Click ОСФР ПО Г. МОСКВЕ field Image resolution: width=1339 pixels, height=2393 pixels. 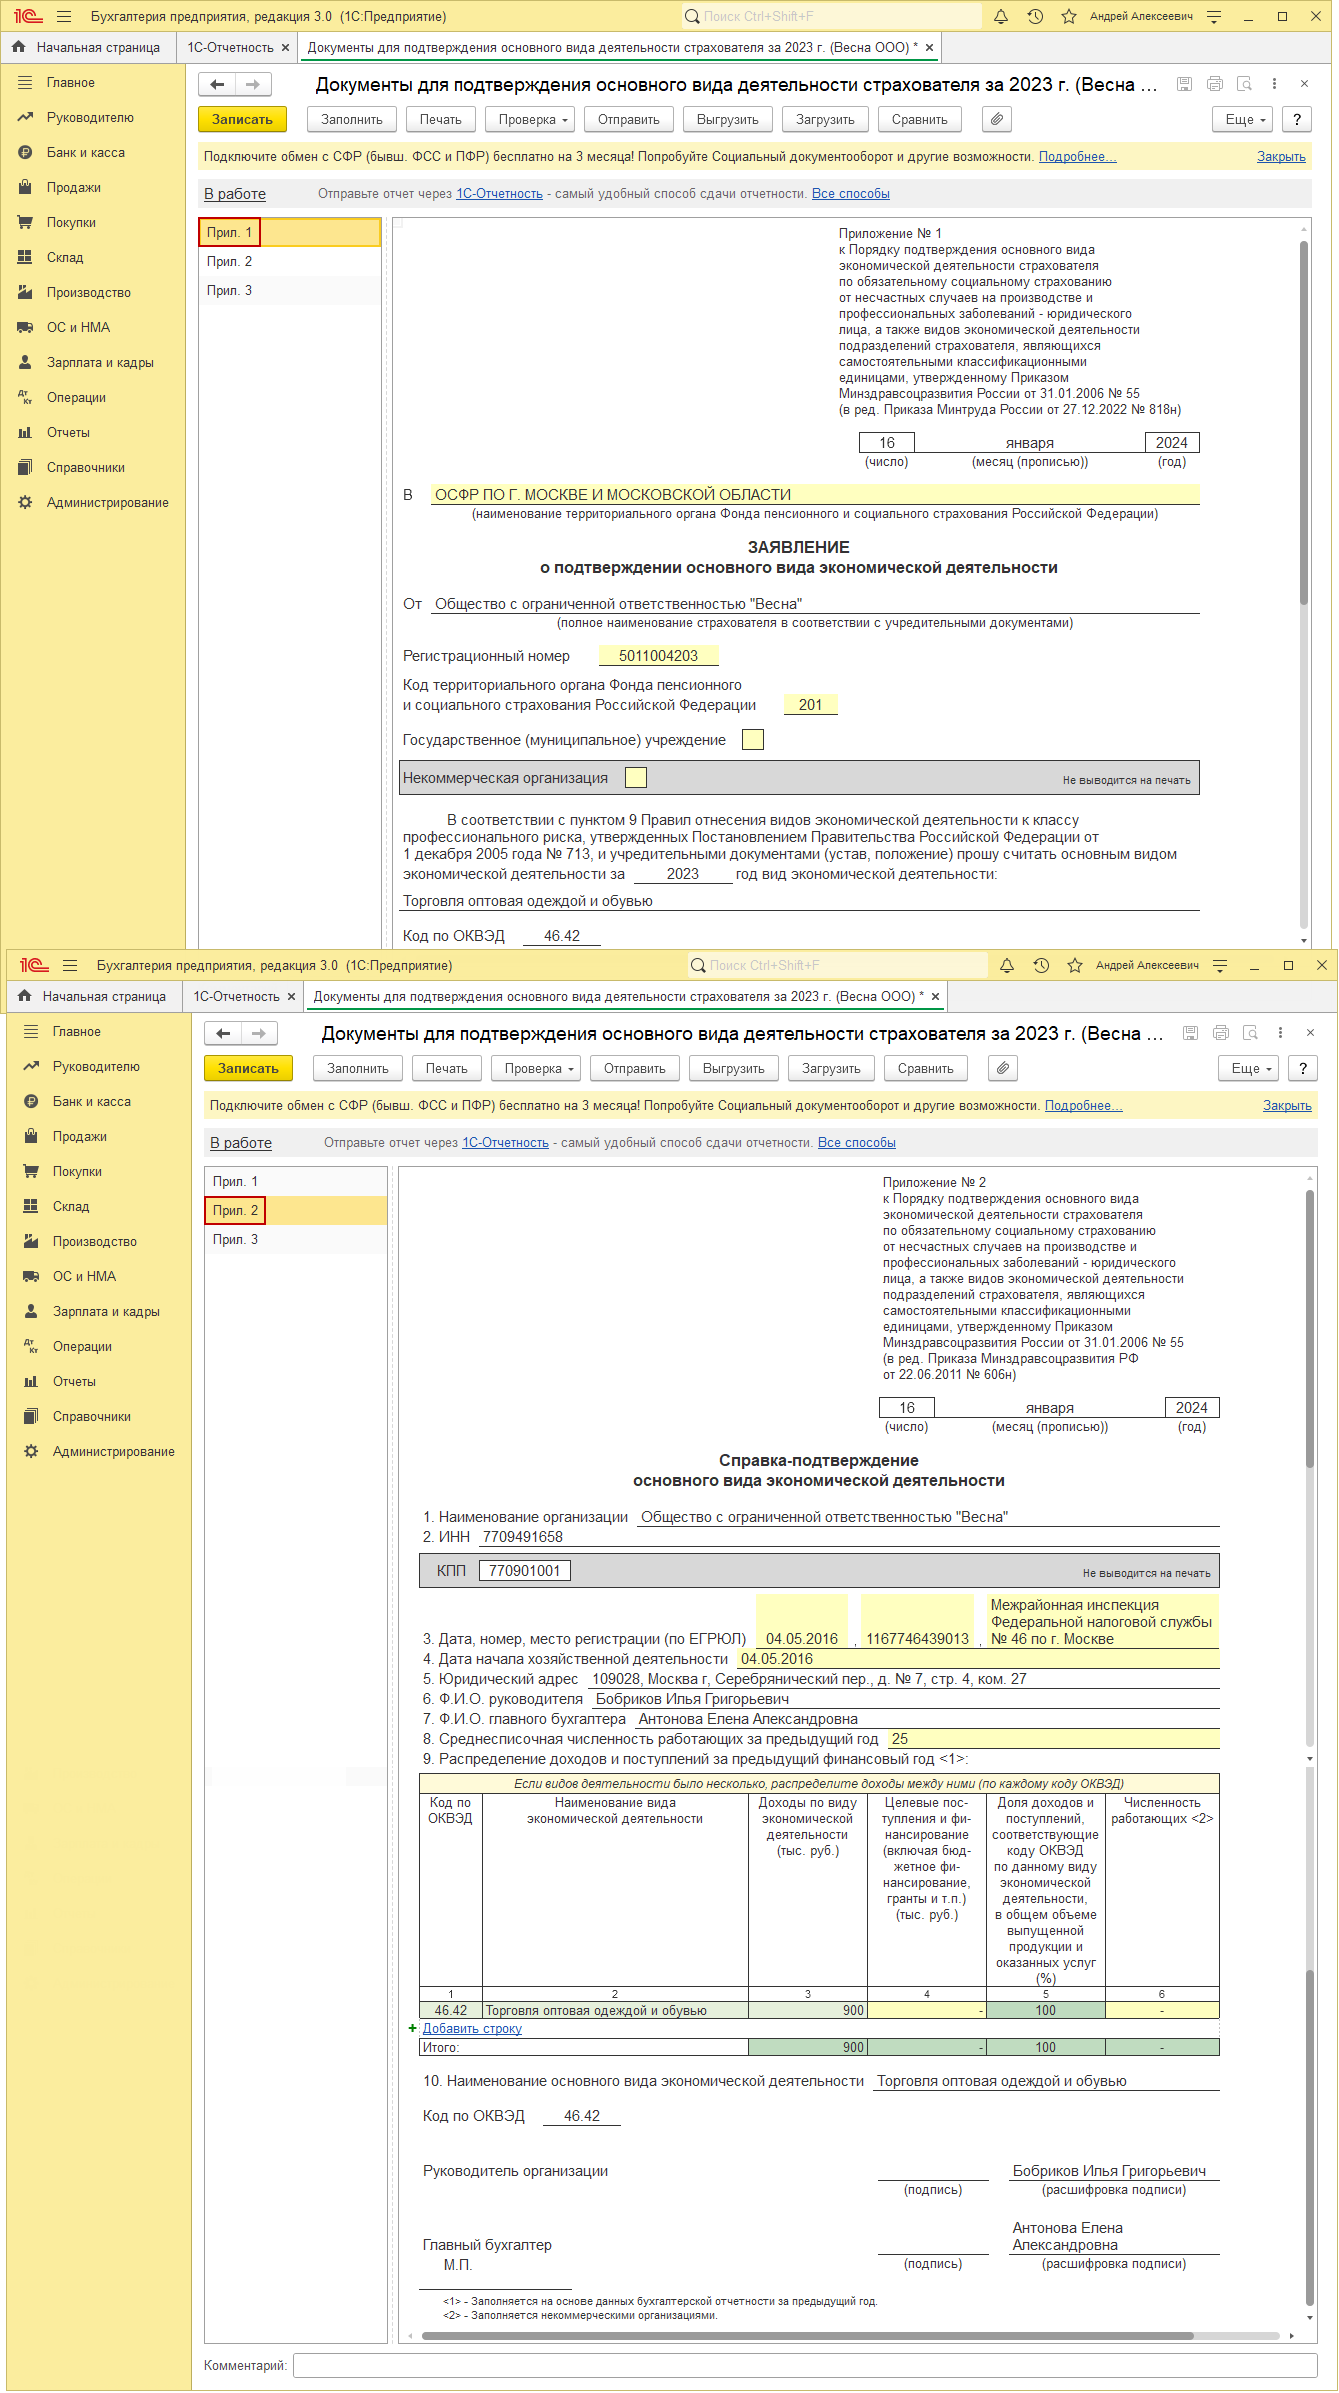click(815, 494)
